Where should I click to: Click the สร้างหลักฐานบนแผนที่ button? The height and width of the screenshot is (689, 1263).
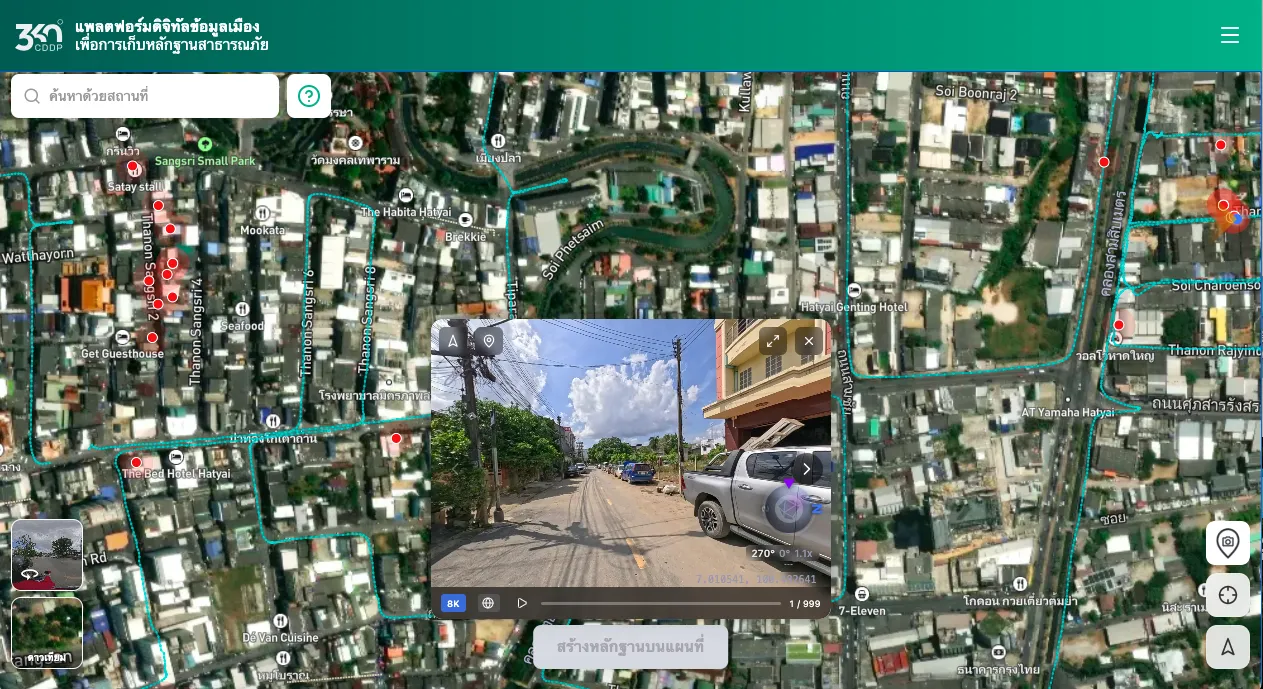[x=630, y=647]
